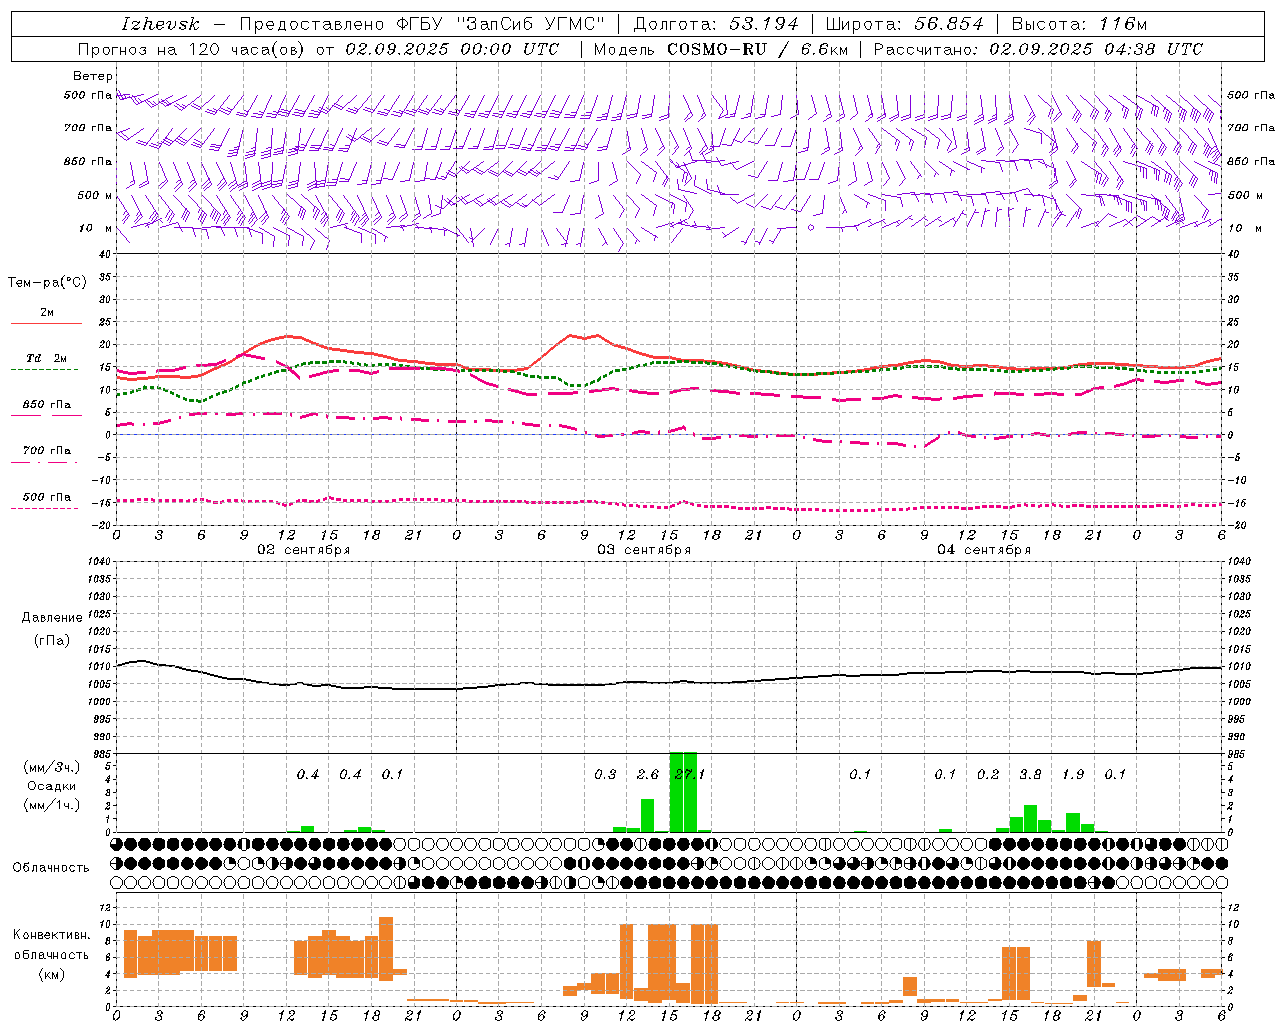Click the "04 сентября" date label

pos(984,550)
